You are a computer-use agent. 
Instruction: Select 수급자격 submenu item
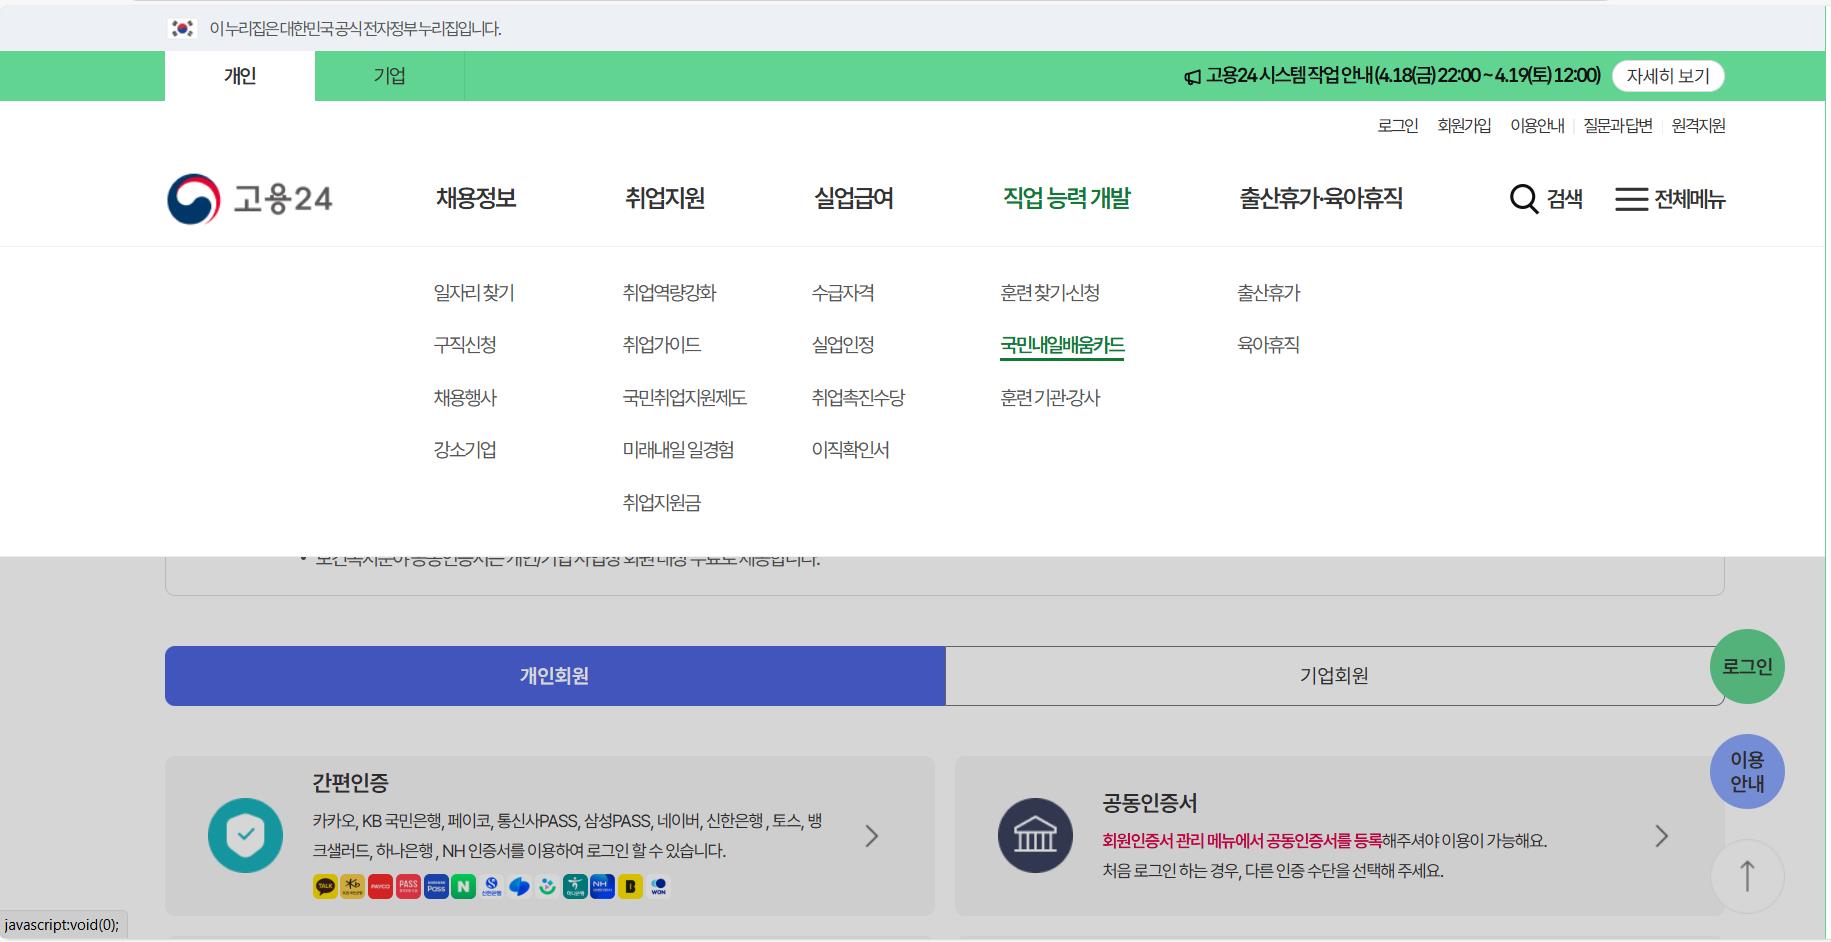[843, 293]
